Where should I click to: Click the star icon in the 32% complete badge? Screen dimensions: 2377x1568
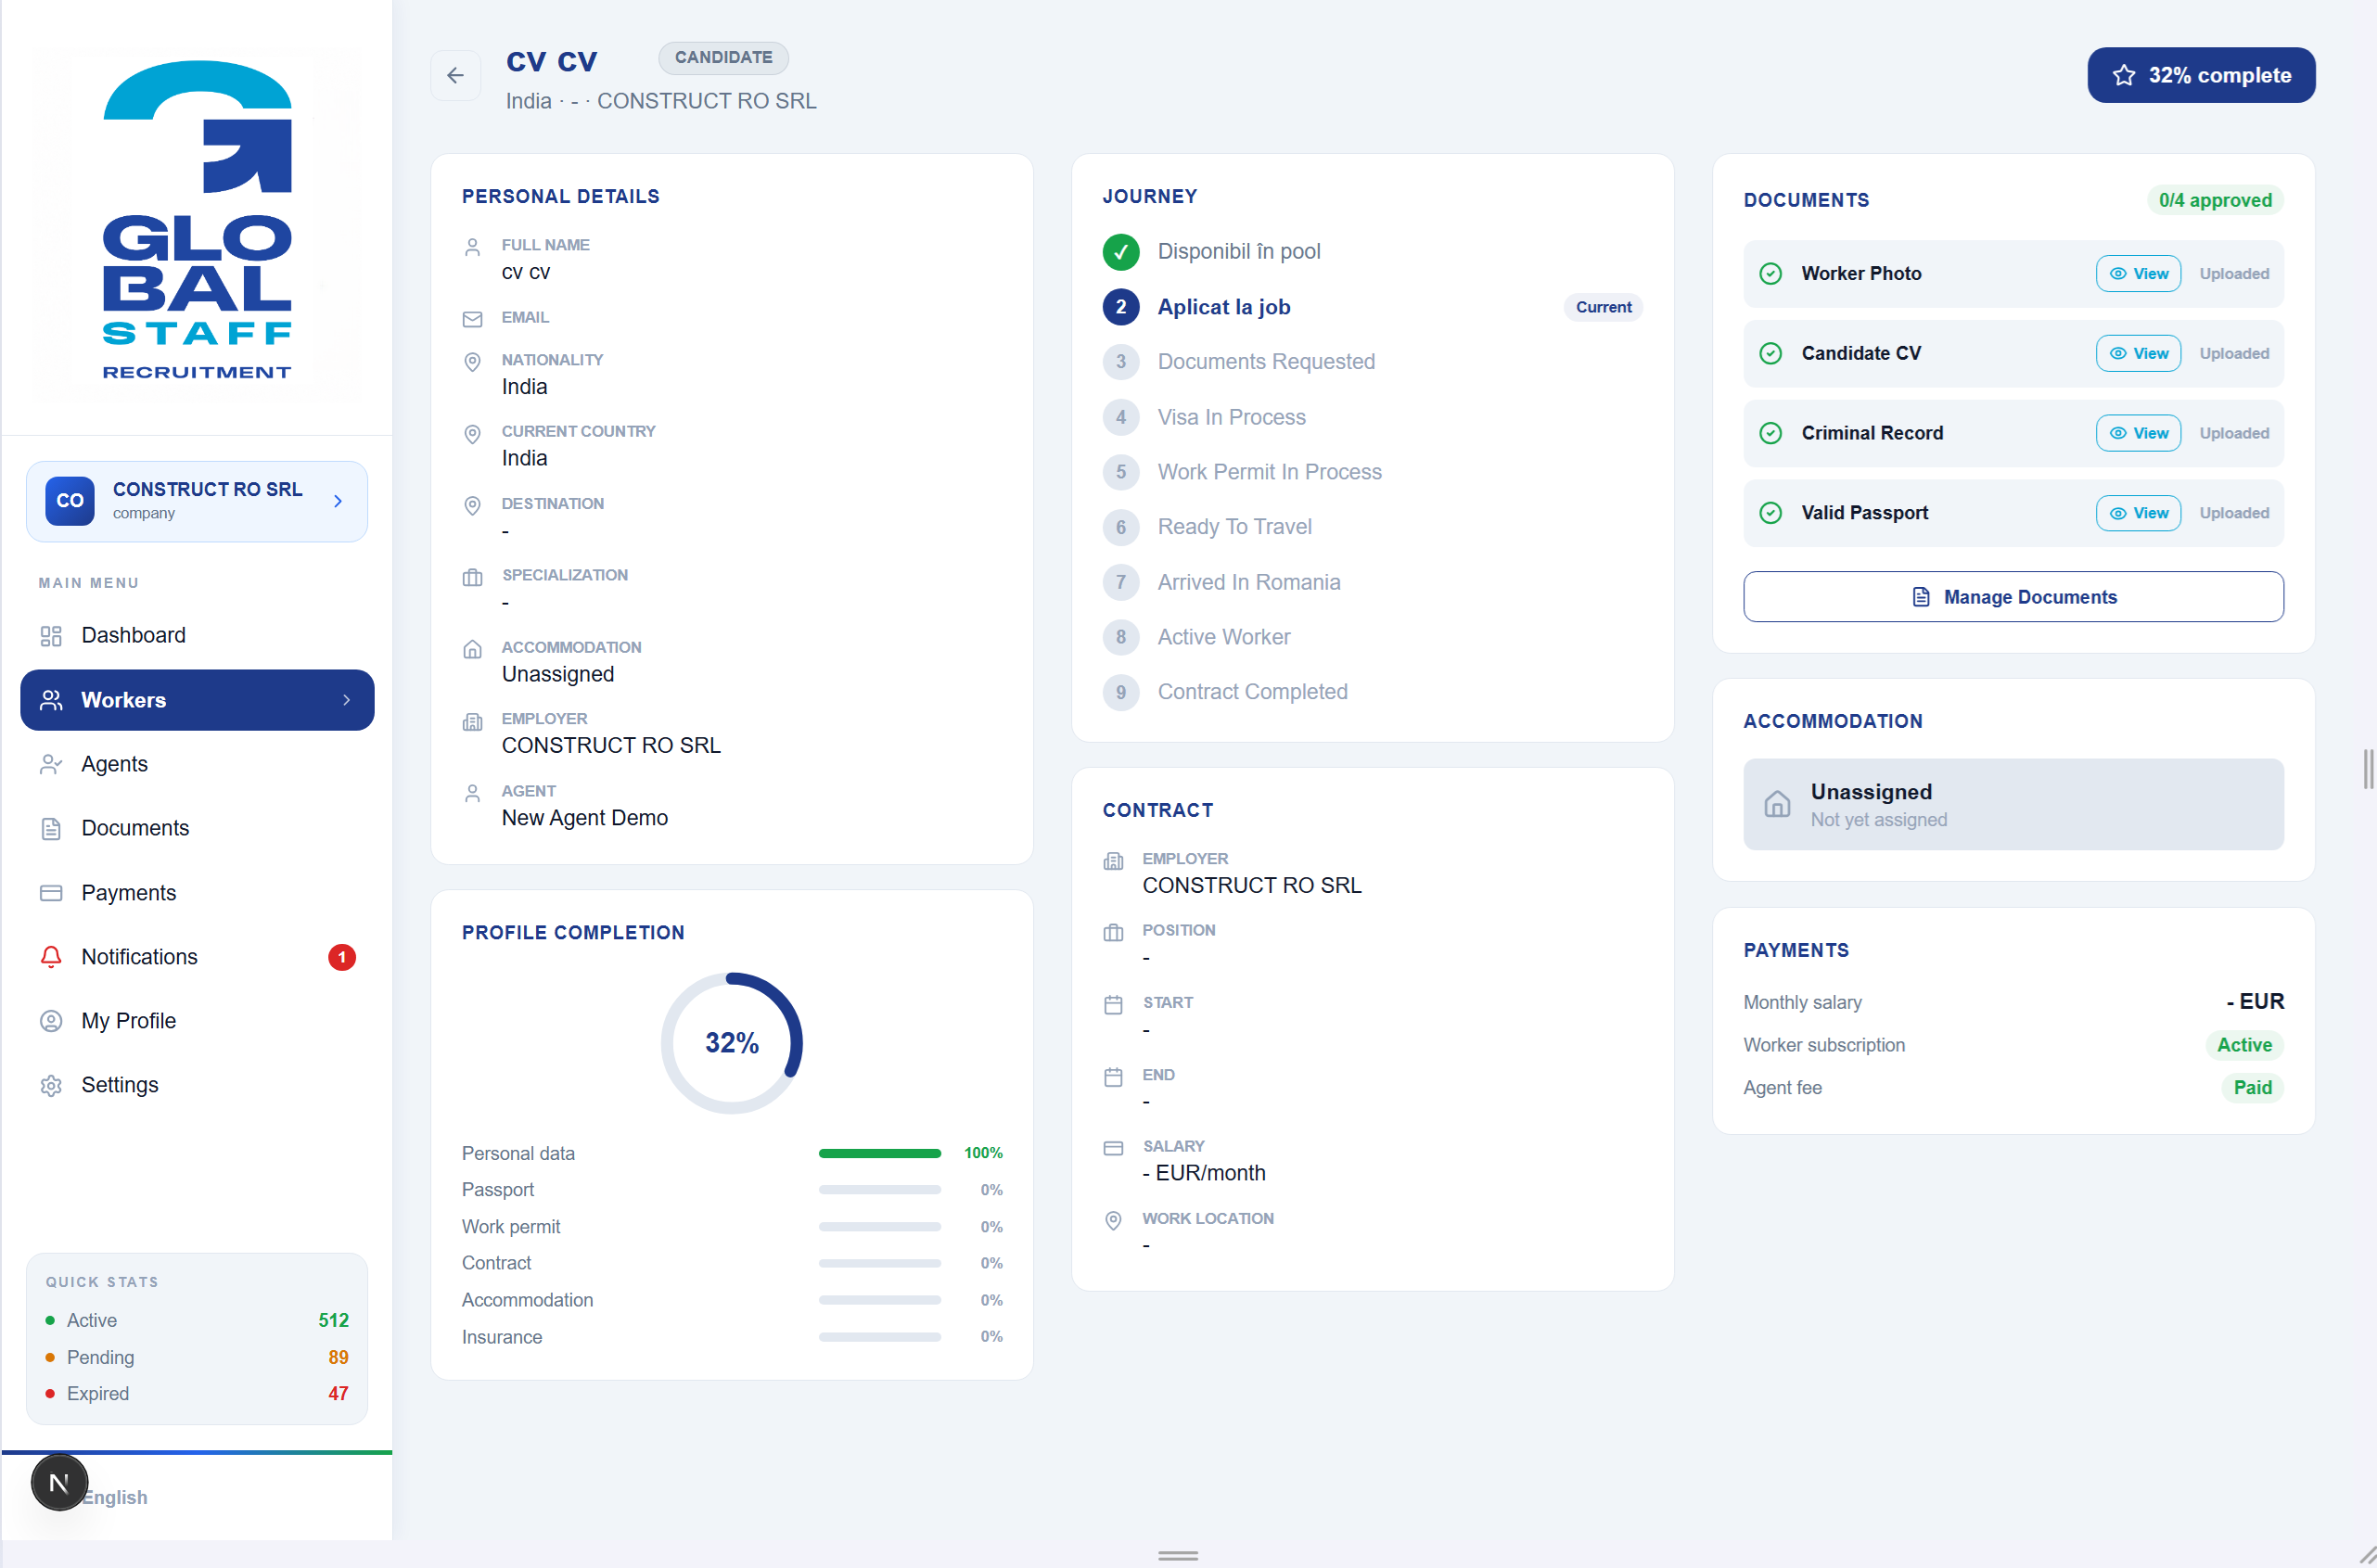click(x=2123, y=75)
